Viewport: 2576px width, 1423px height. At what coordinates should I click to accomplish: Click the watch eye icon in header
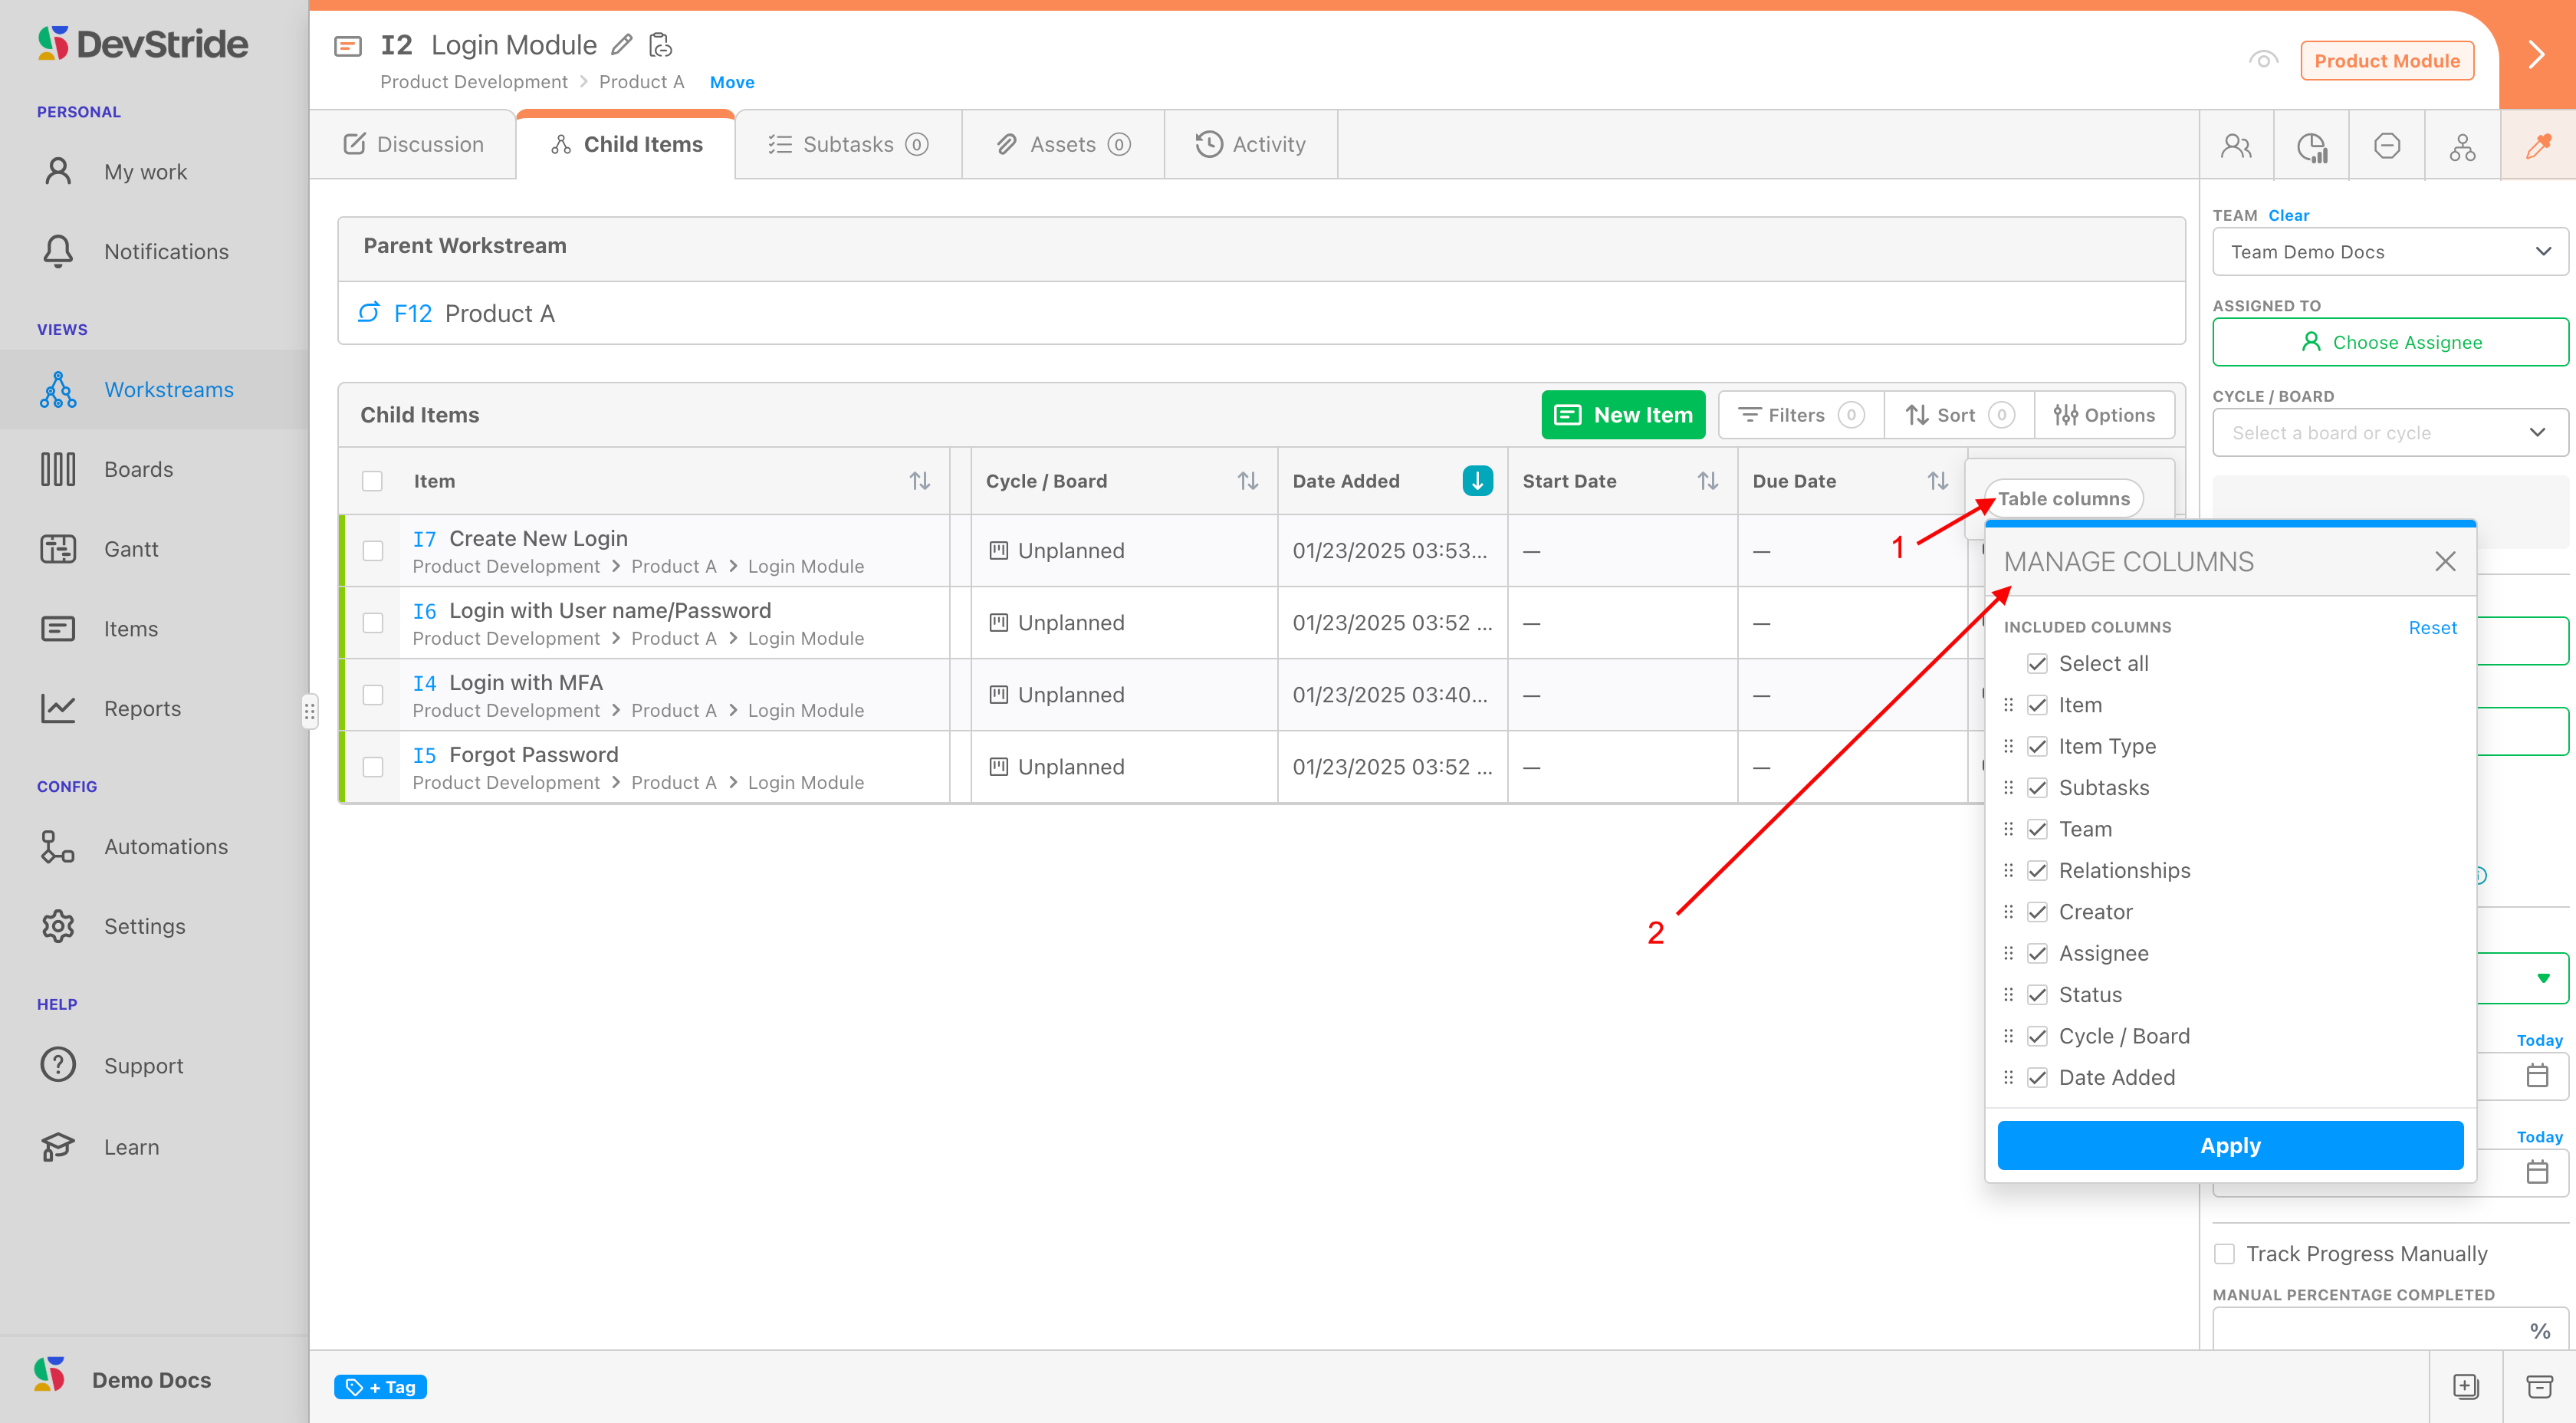pyautogui.click(x=2263, y=60)
